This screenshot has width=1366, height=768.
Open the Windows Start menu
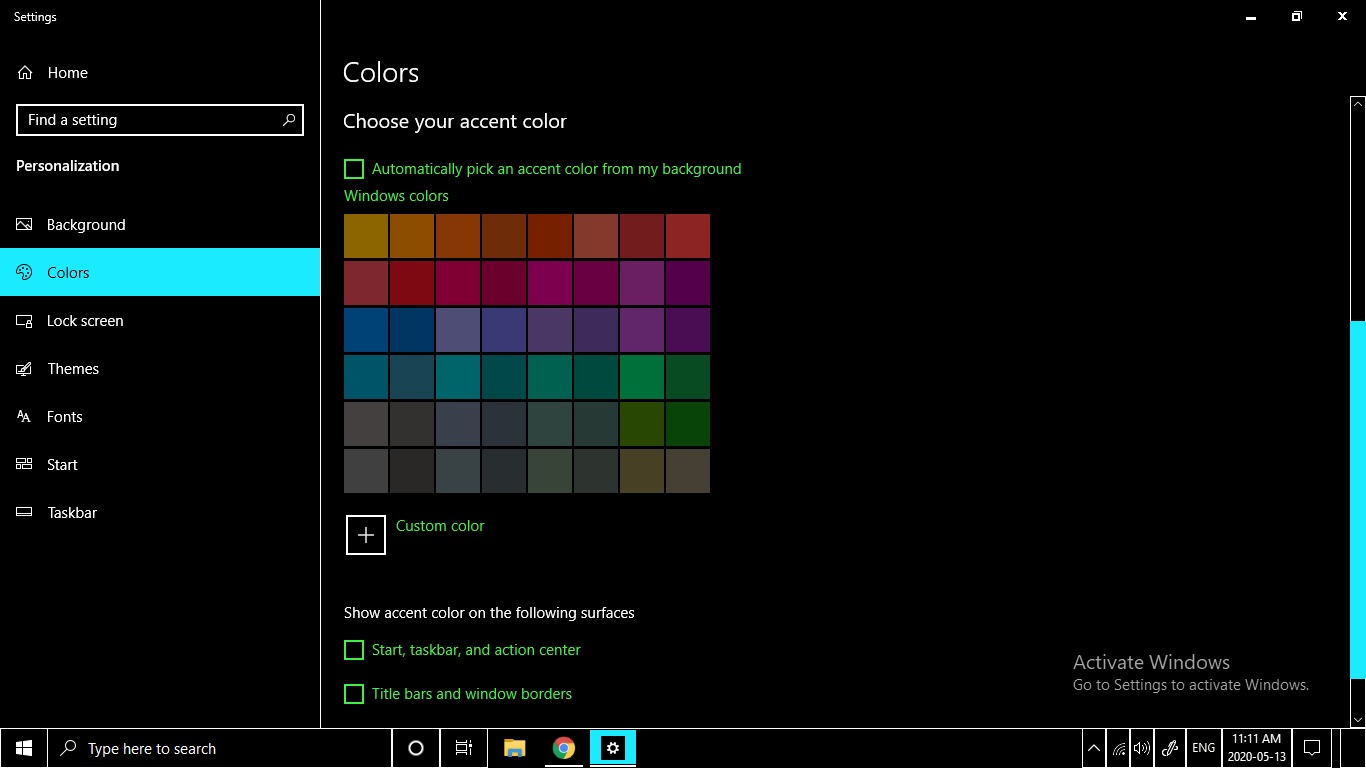point(24,748)
